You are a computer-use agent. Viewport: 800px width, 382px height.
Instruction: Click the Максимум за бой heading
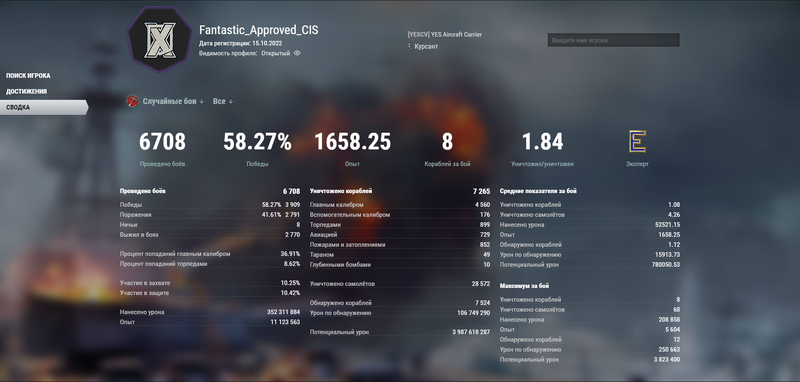[x=524, y=286]
